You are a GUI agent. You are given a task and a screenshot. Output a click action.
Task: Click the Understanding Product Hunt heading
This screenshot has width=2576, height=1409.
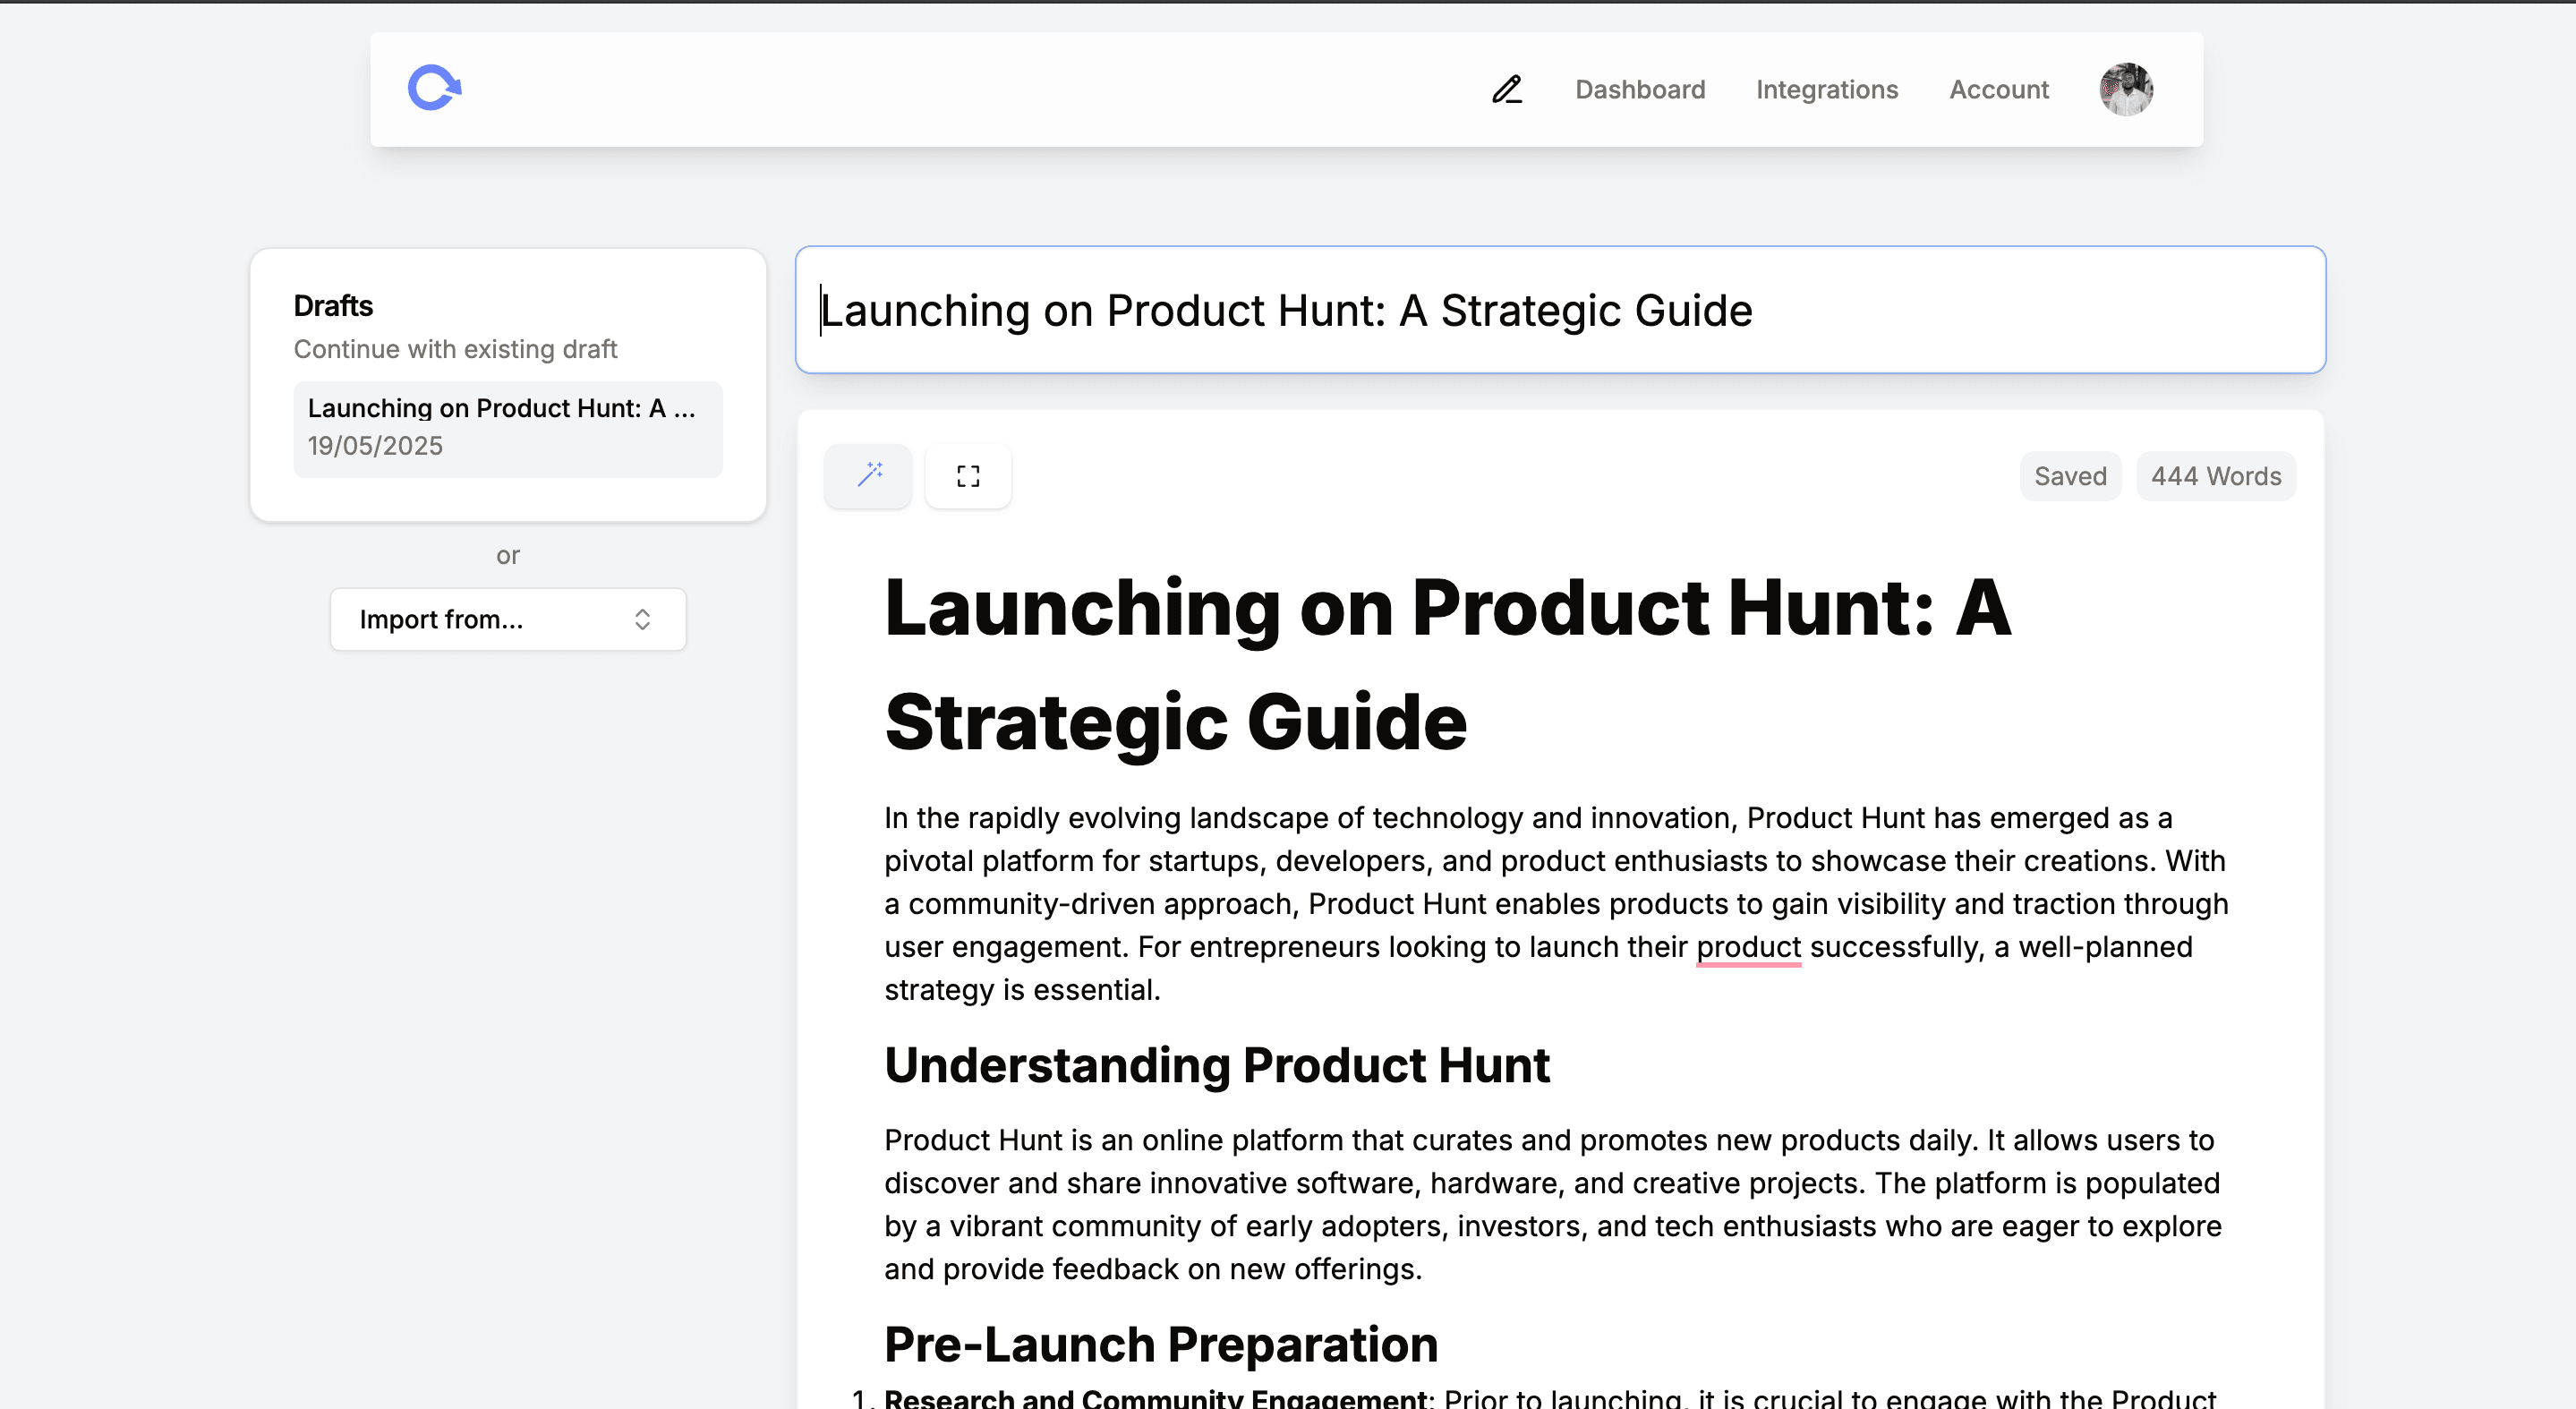[1216, 1064]
